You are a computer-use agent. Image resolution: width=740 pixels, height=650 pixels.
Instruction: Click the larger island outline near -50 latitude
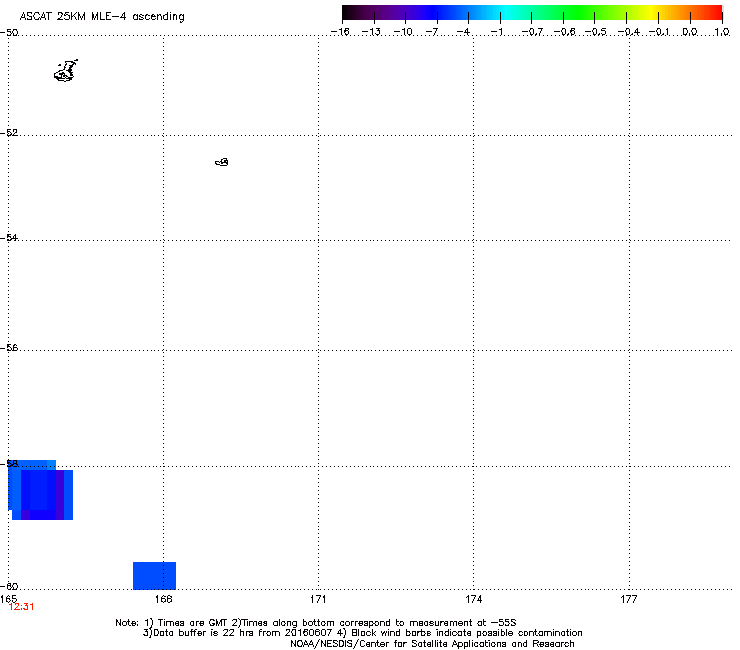click(66, 71)
